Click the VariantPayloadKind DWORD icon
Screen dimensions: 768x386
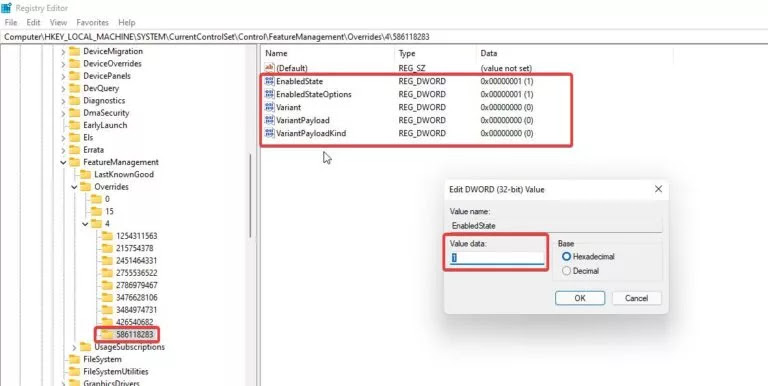point(269,133)
